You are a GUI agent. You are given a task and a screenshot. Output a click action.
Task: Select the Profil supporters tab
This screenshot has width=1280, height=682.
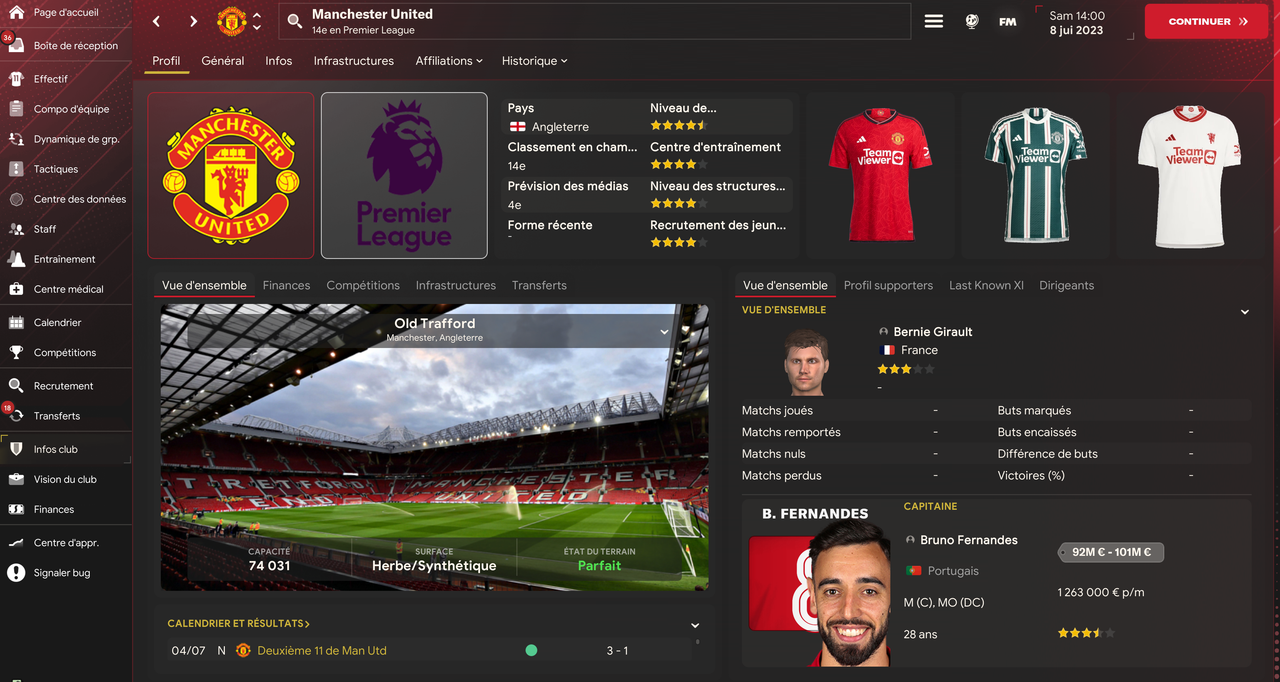[x=888, y=285]
